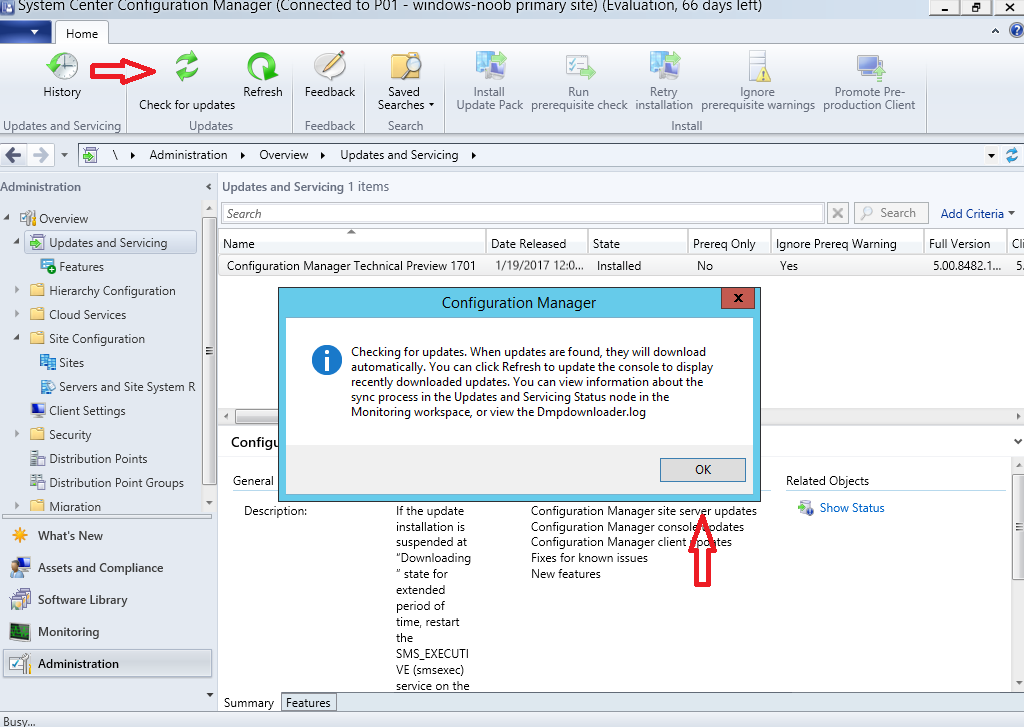Open address bar path dropdown
This screenshot has height=727, width=1024.
991,155
